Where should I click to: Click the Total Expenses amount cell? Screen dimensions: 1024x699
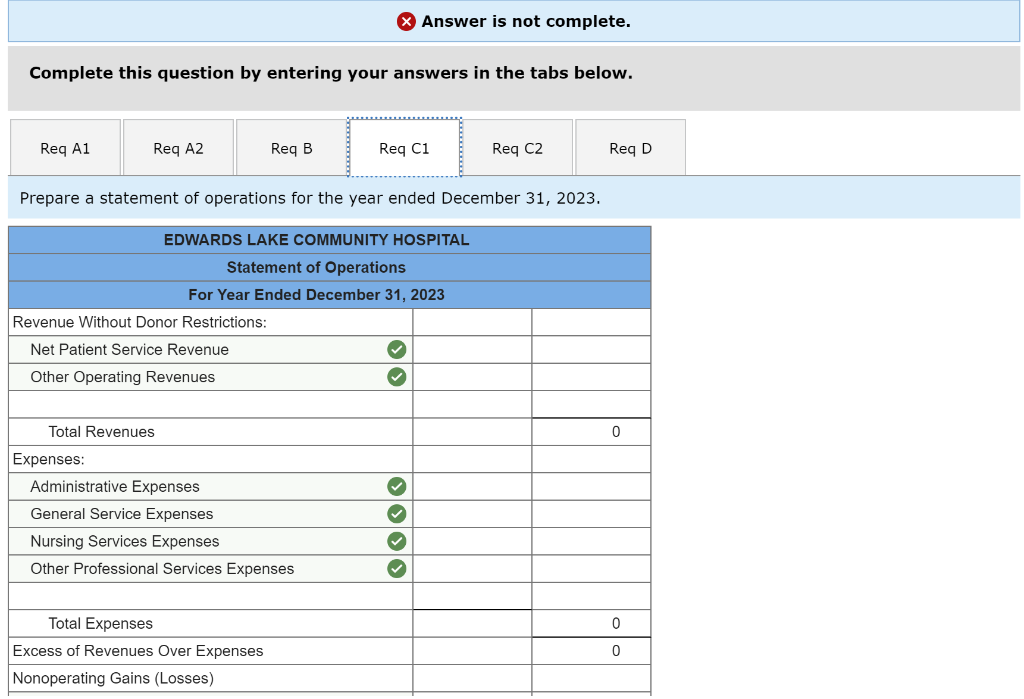pyautogui.click(x=591, y=624)
